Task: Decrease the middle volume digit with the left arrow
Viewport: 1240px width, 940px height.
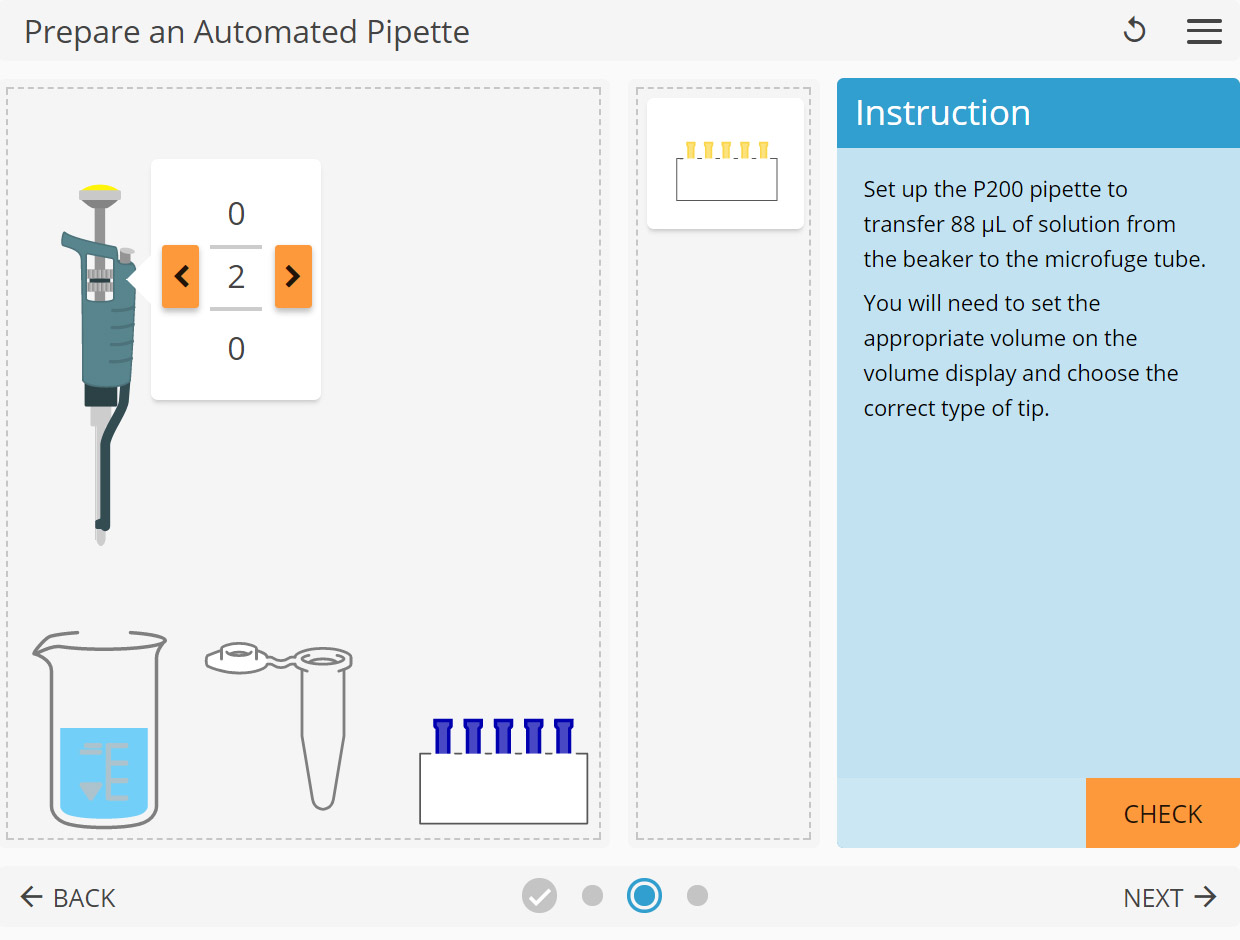Action: point(180,277)
